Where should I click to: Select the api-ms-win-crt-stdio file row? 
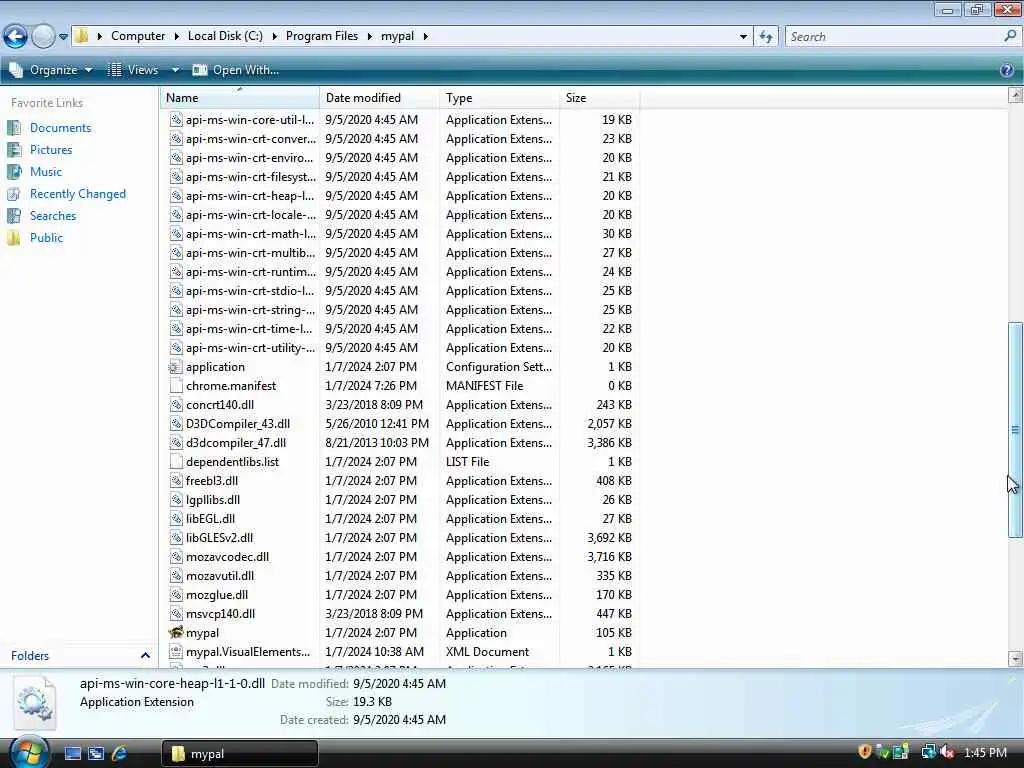400,291
